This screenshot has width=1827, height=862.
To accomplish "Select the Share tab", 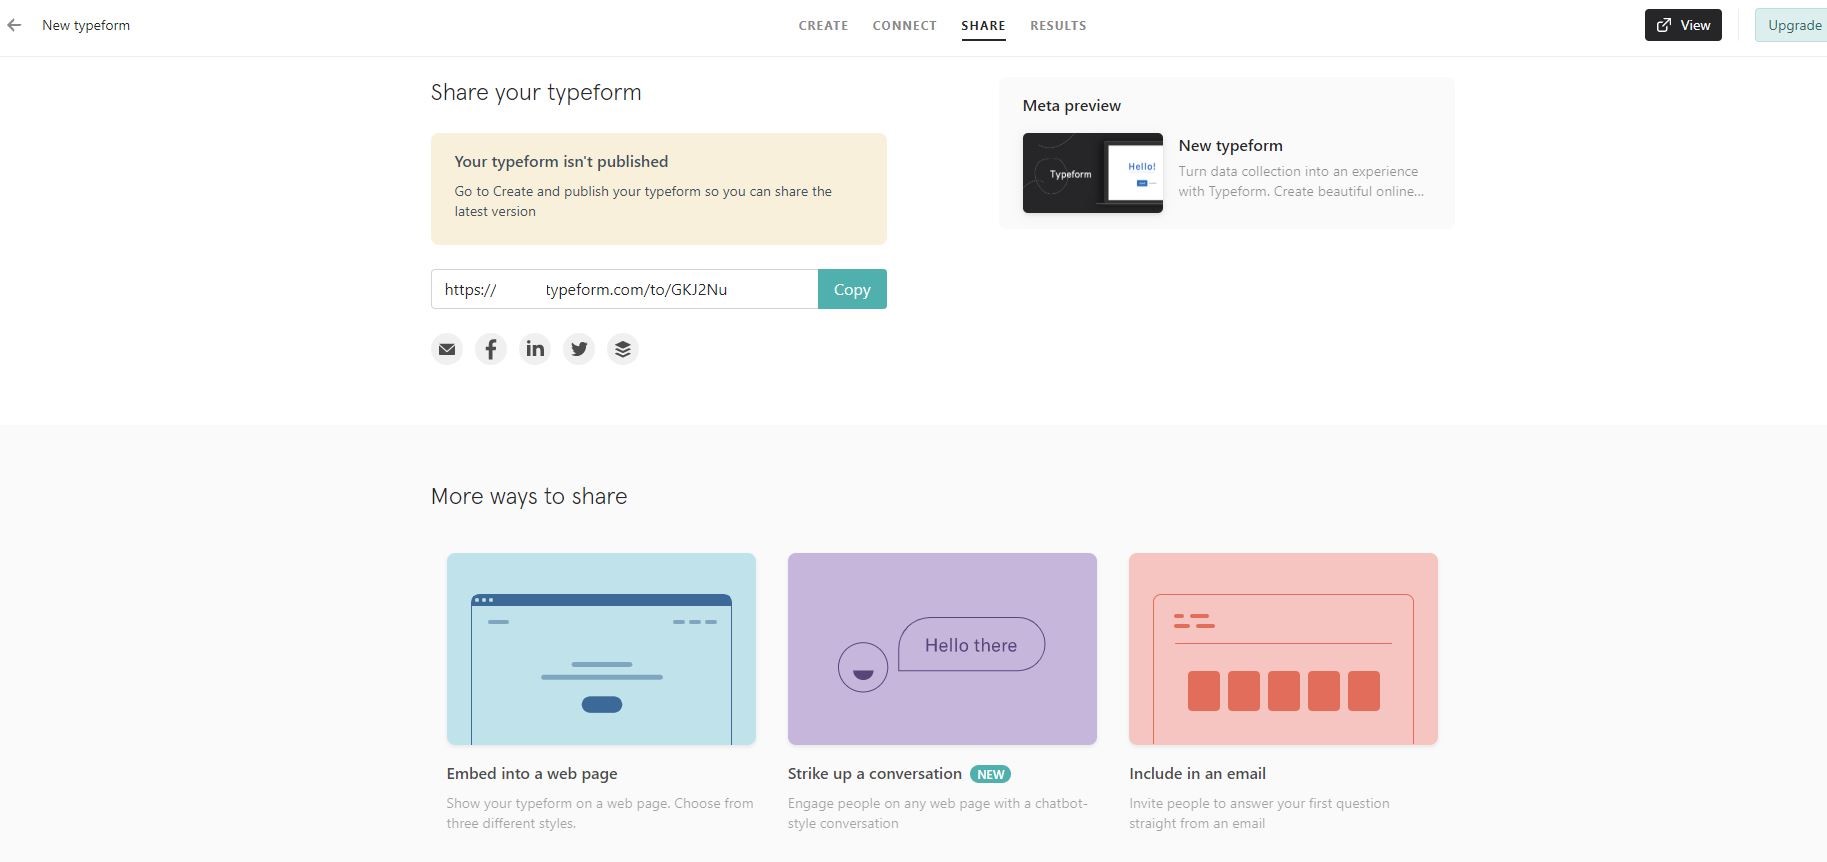I will [x=983, y=26].
